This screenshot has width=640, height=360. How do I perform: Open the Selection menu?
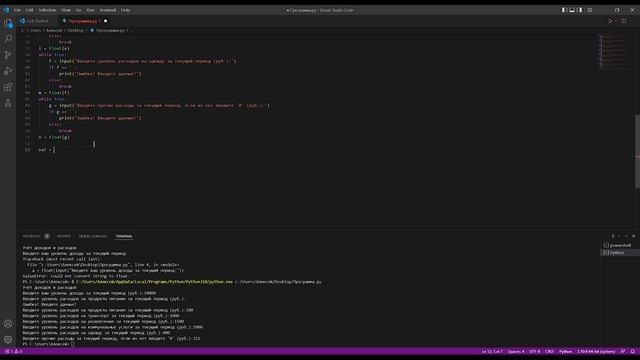coord(47,10)
